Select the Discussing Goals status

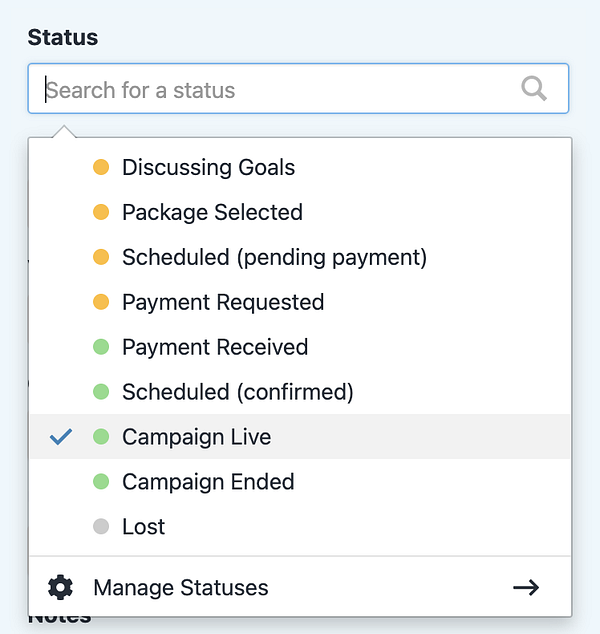(x=208, y=167)
